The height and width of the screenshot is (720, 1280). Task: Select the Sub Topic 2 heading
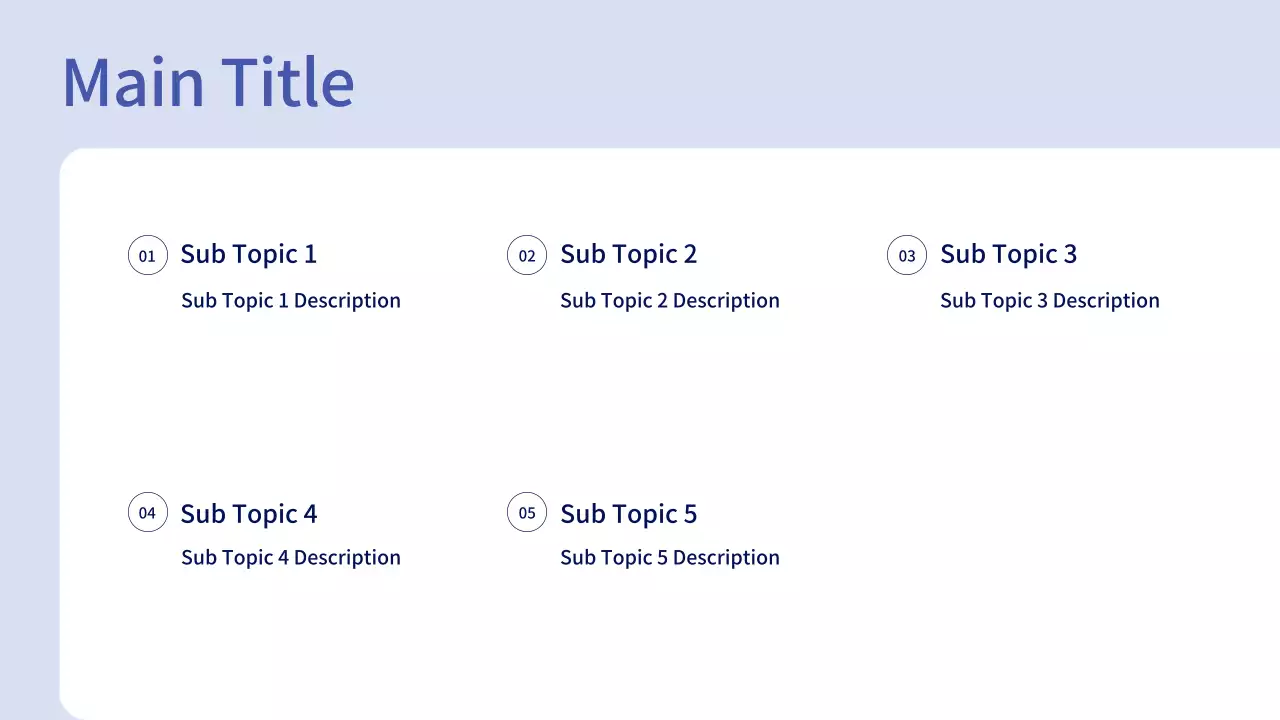(628, 254)
